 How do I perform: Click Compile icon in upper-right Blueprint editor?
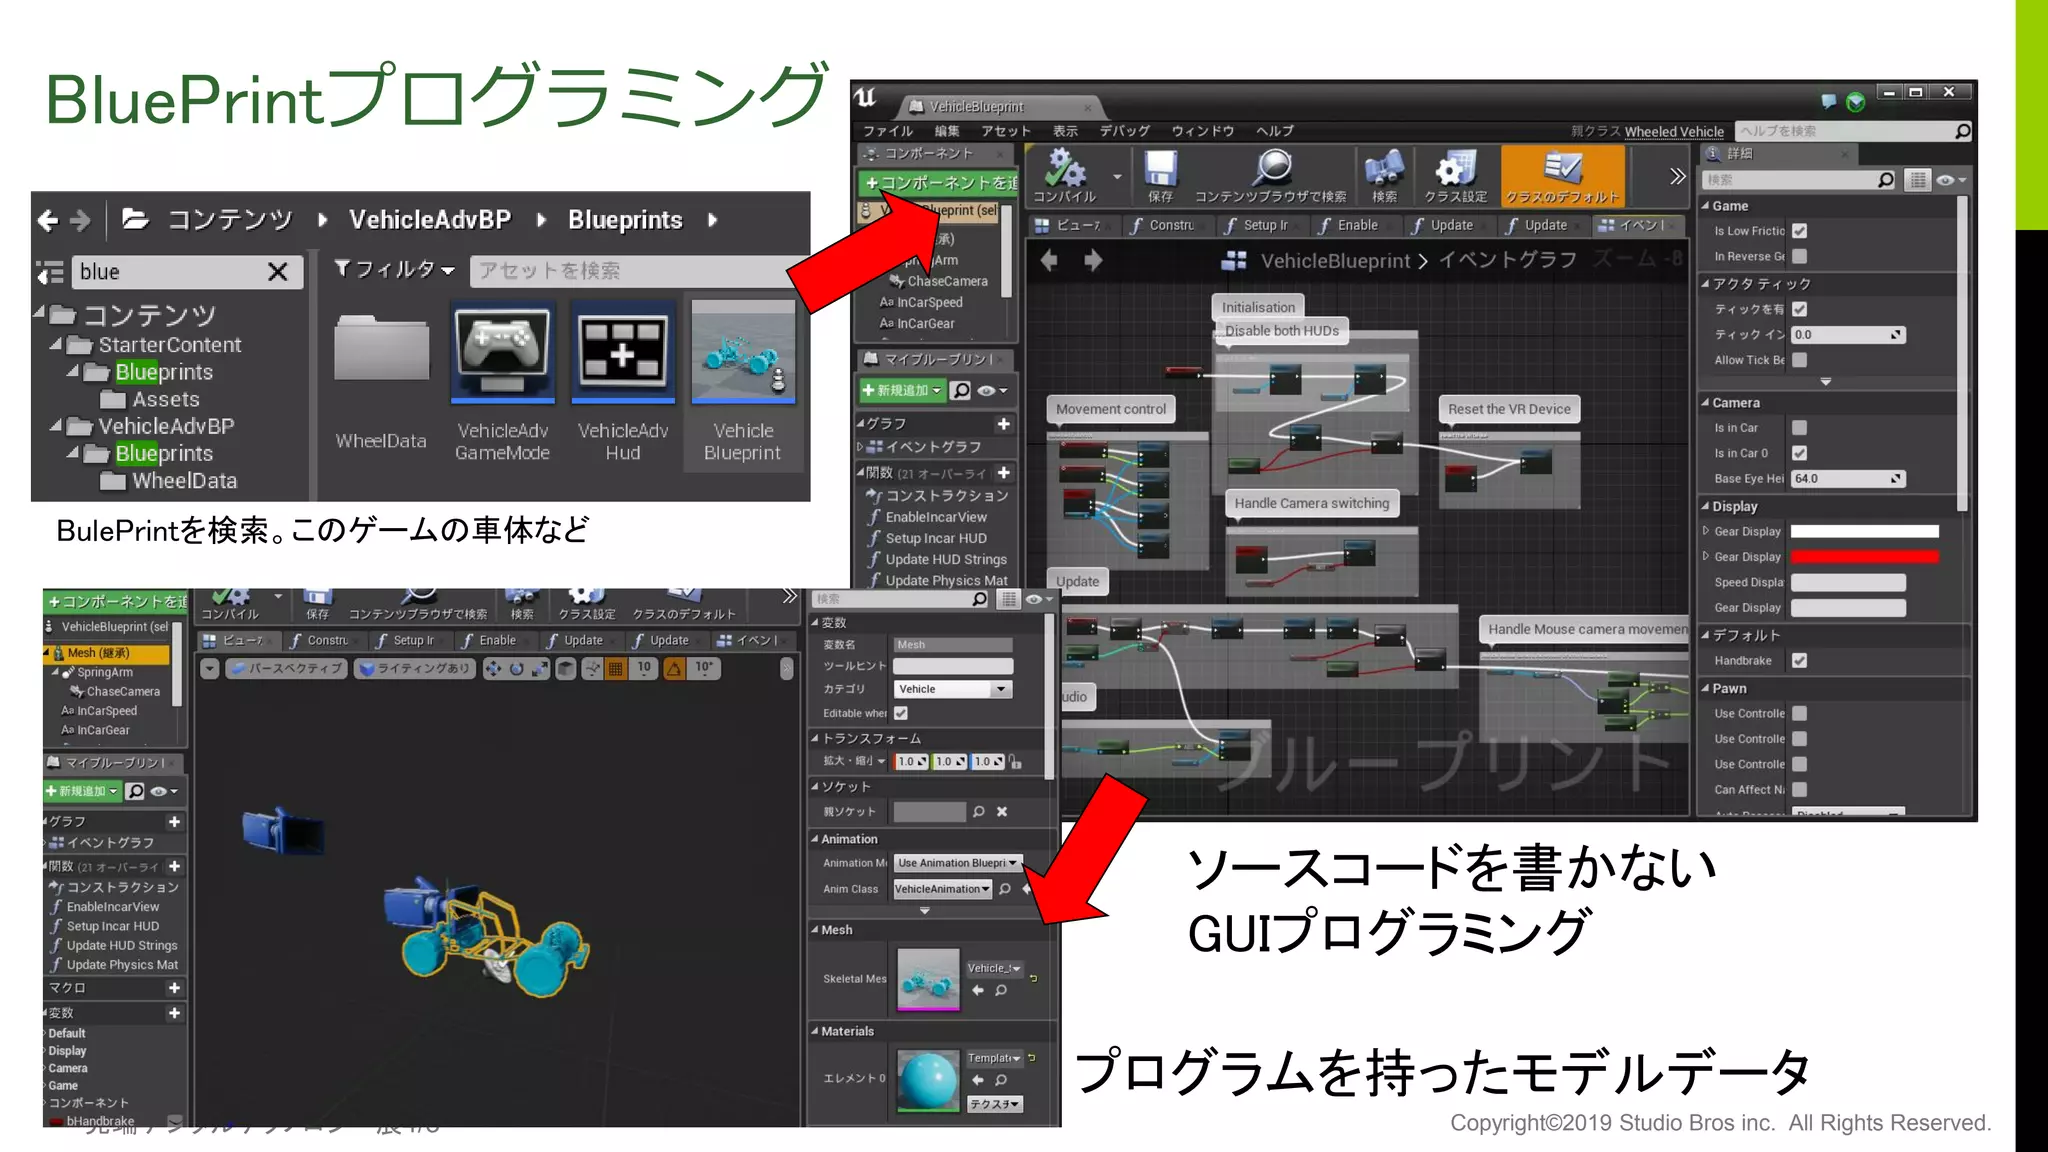1065,167
